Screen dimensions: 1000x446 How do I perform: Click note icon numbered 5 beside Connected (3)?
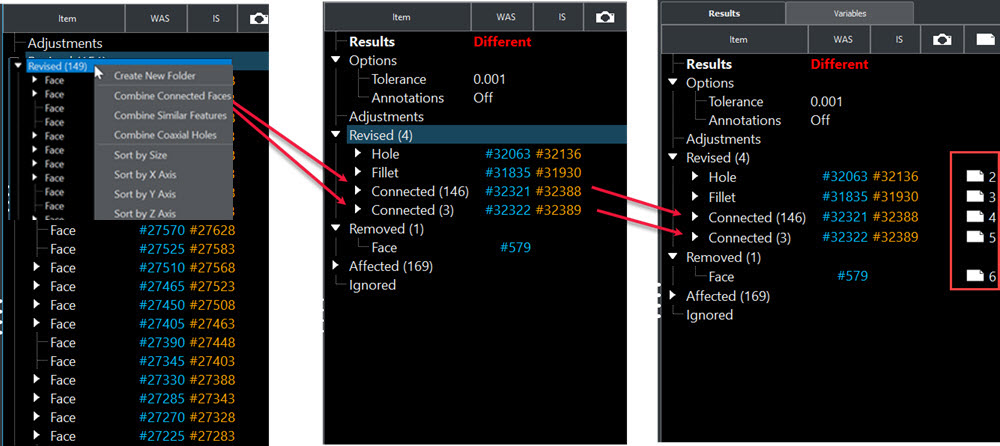[x=975, y=238]
